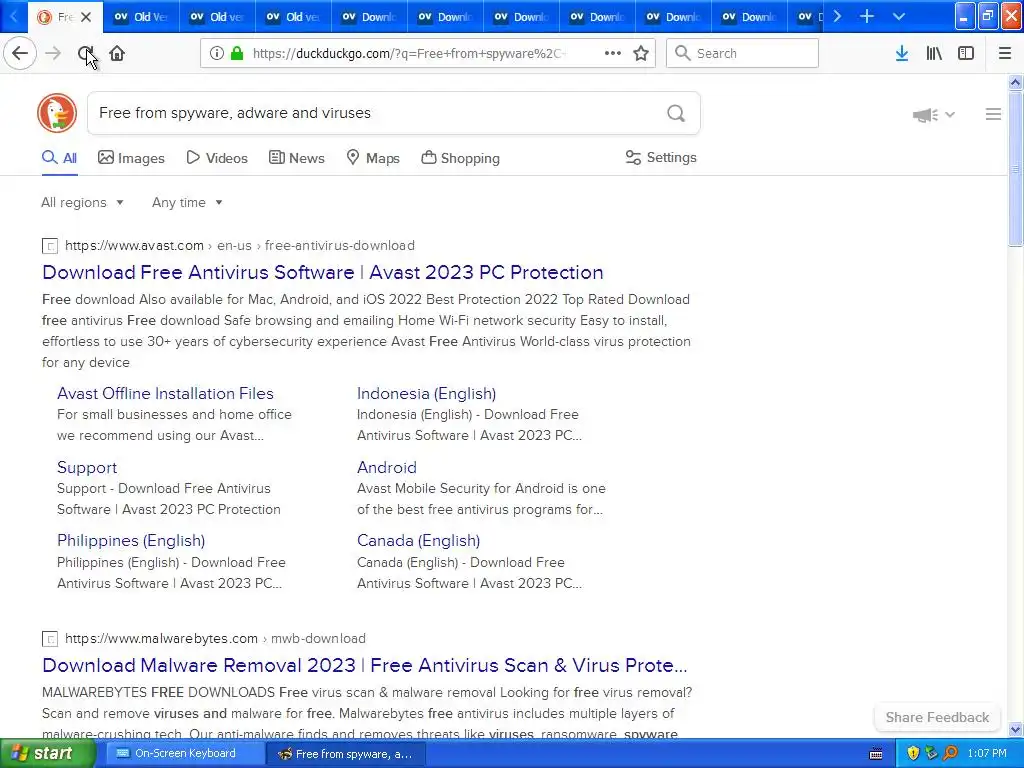Click the malwarebytes.com result URL text
The image size is (1024, 768).
coord(215,638)
